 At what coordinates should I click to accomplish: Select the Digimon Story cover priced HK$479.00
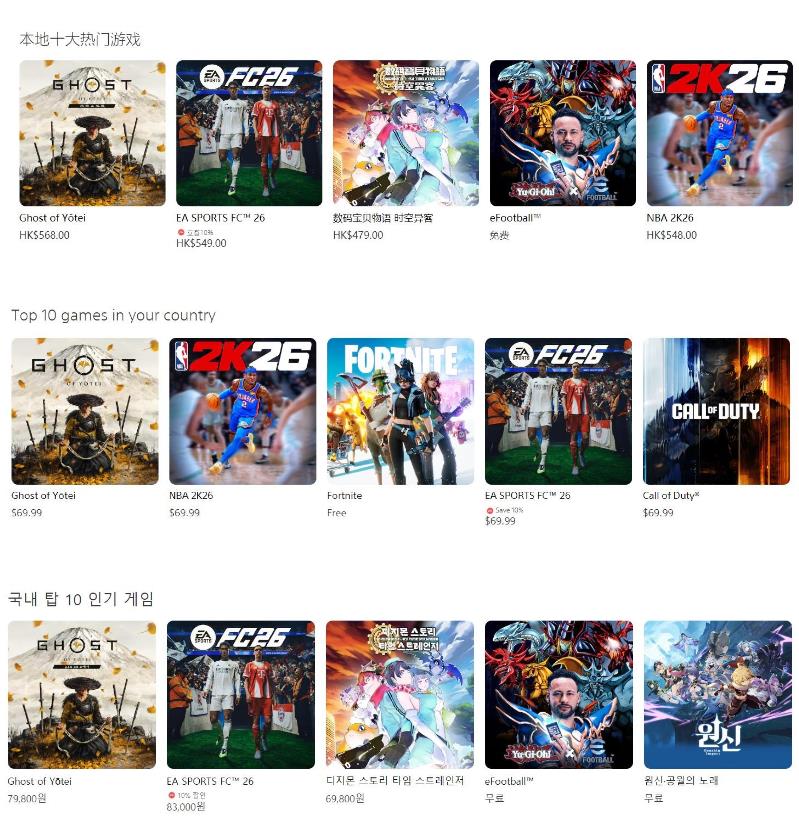pyautogui.click(x=406, y=133)
